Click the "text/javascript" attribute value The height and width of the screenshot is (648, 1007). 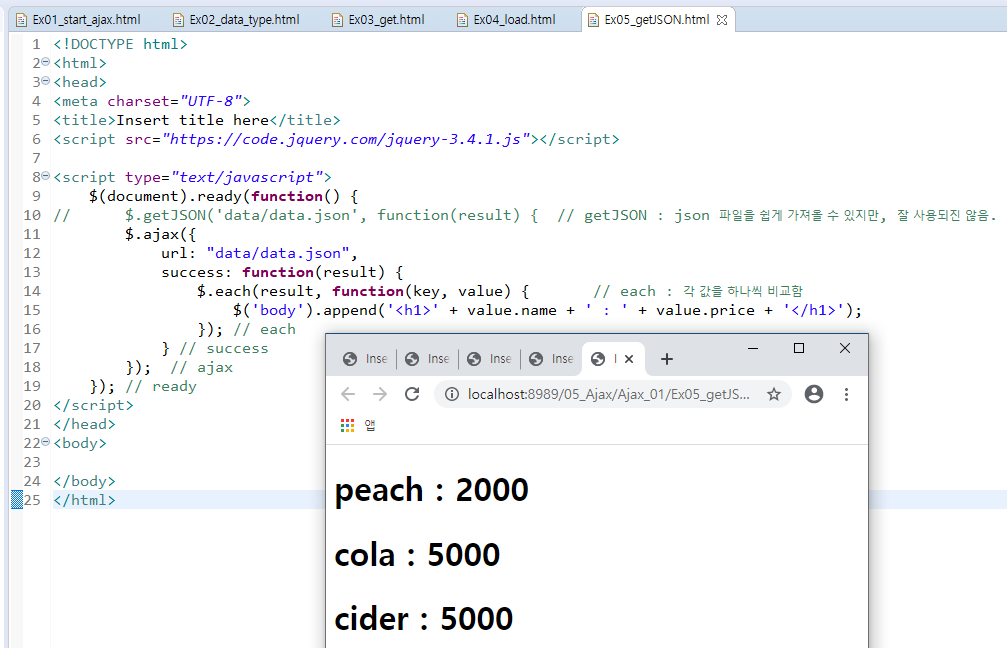pyautogui.click(x=247, y=177)
